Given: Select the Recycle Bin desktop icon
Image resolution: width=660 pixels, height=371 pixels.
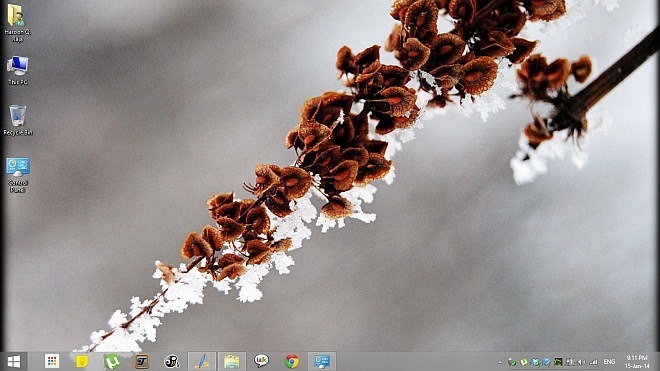Looking at the screenshot, I should (18, 120).
